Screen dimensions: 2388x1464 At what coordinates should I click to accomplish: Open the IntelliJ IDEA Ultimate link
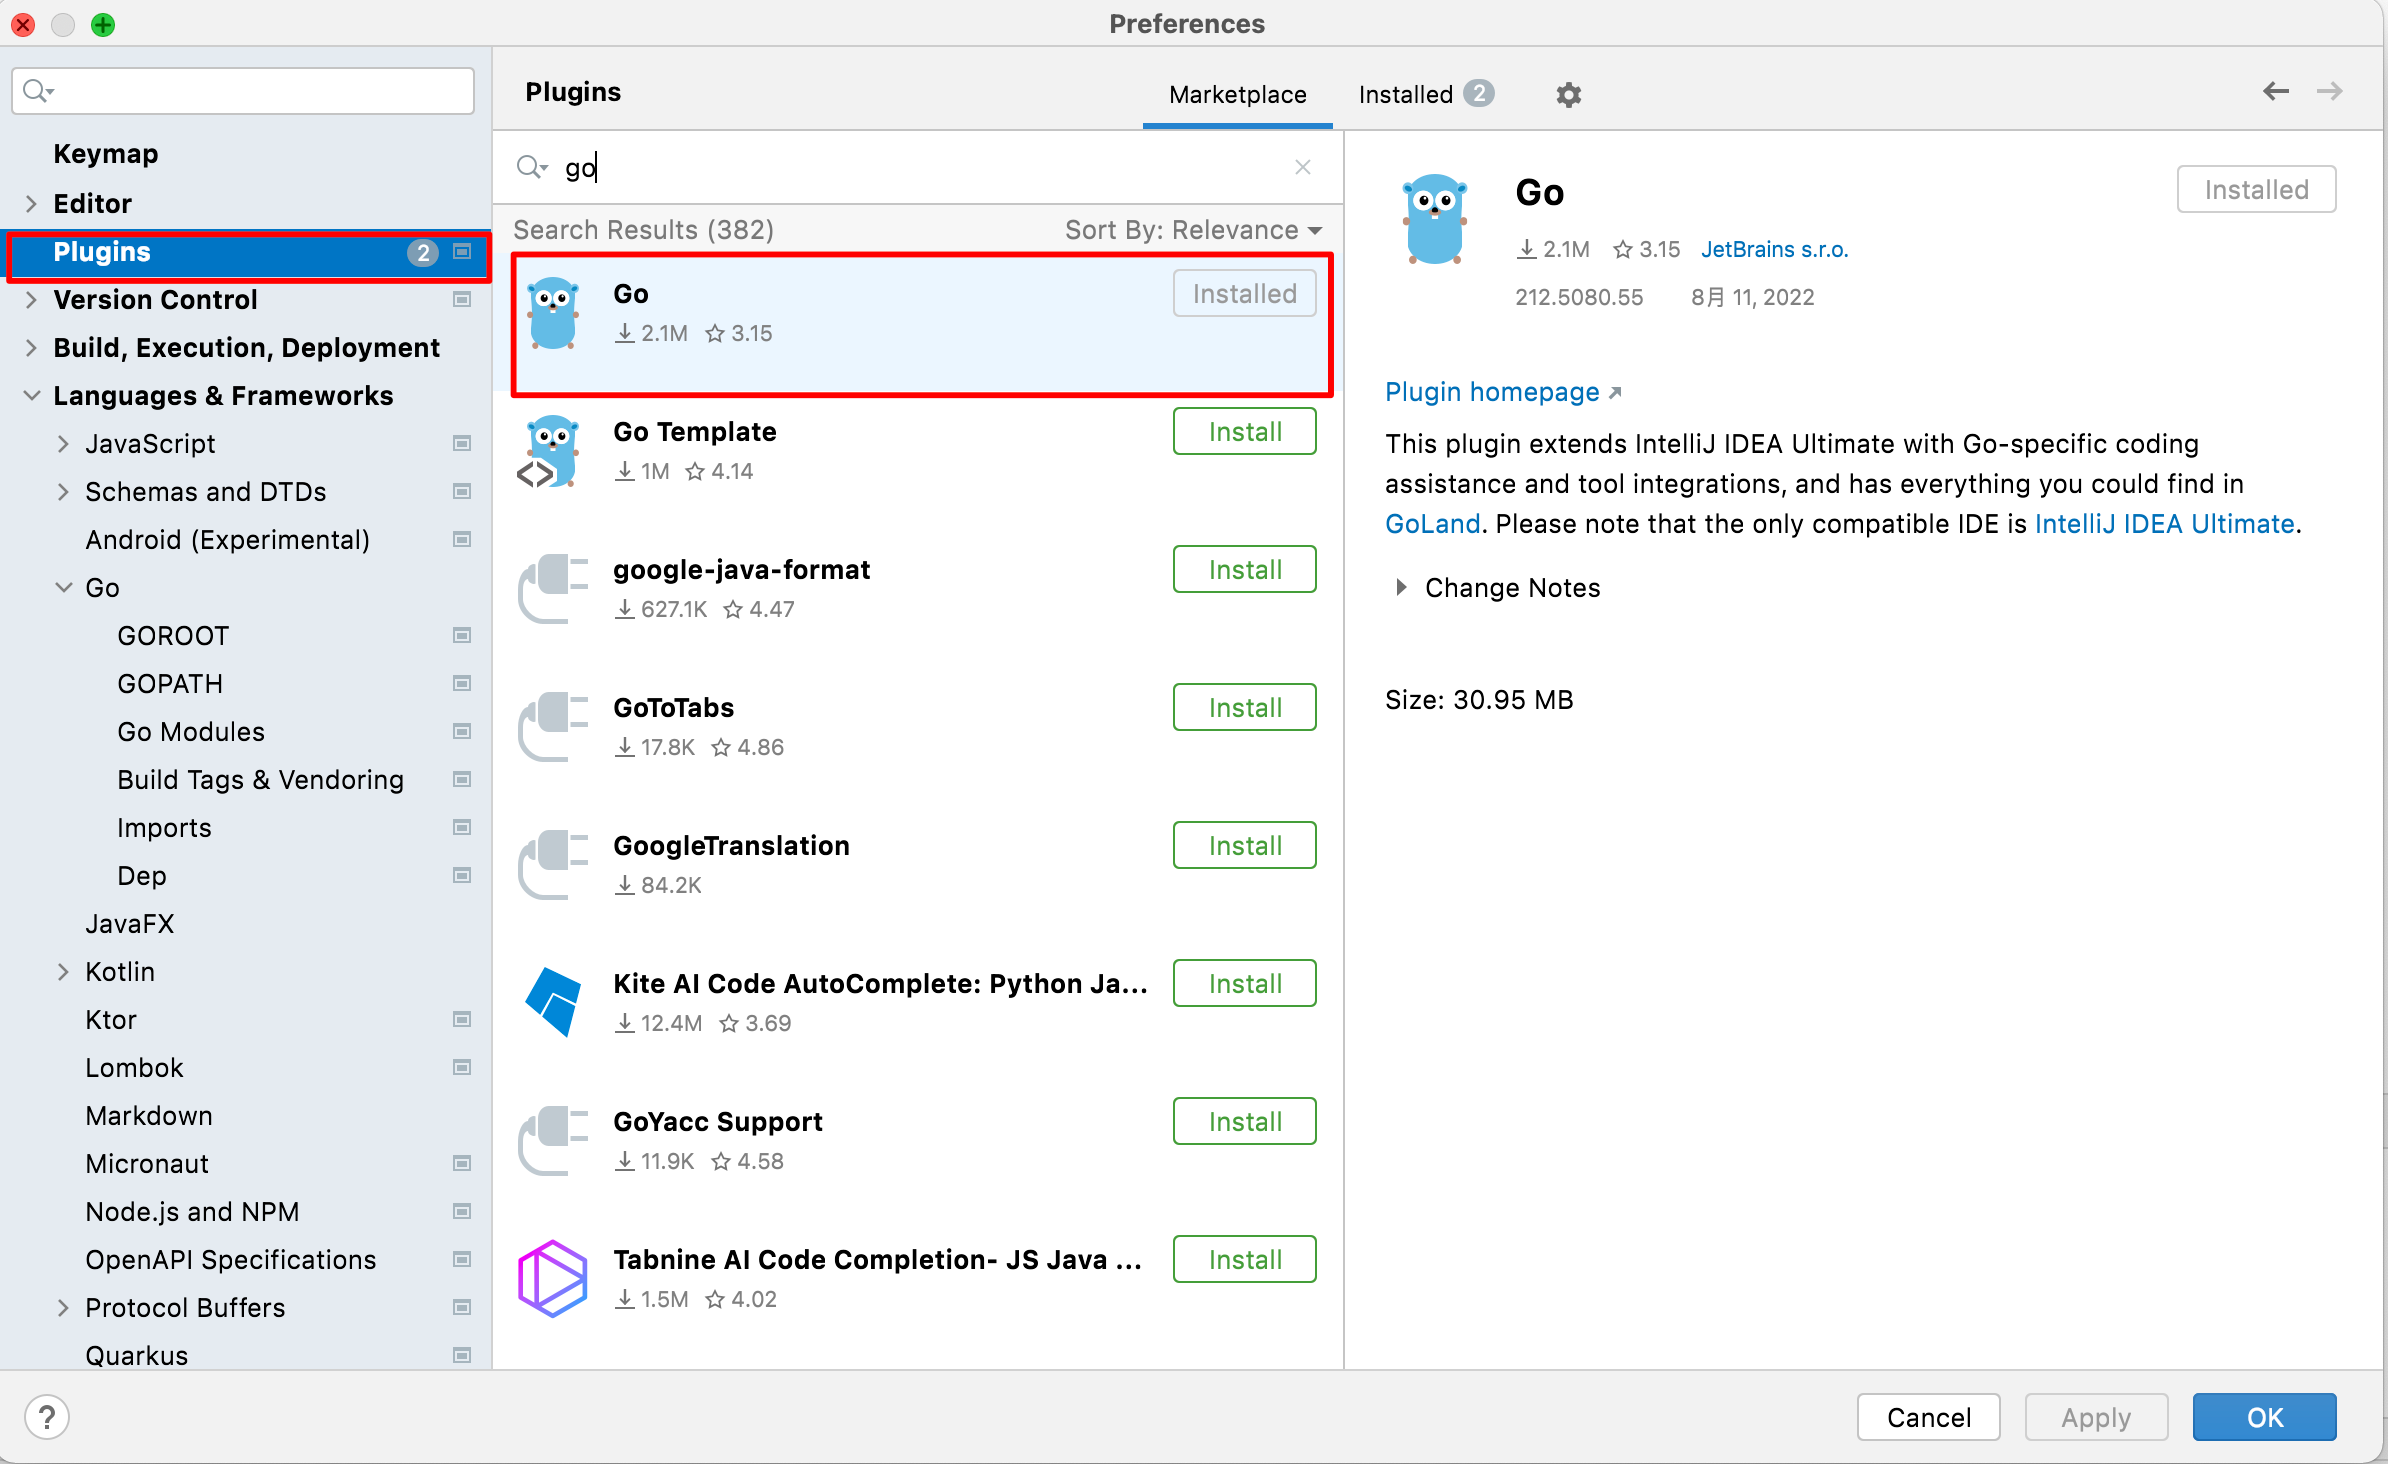tap(2164, 524)
